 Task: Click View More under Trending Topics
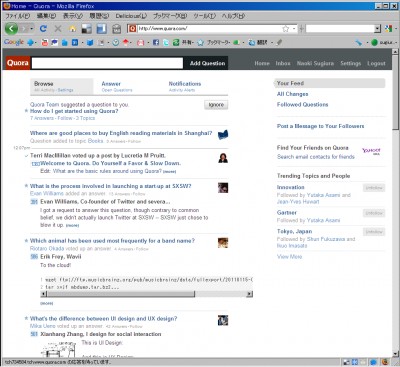tap(289, 257)
